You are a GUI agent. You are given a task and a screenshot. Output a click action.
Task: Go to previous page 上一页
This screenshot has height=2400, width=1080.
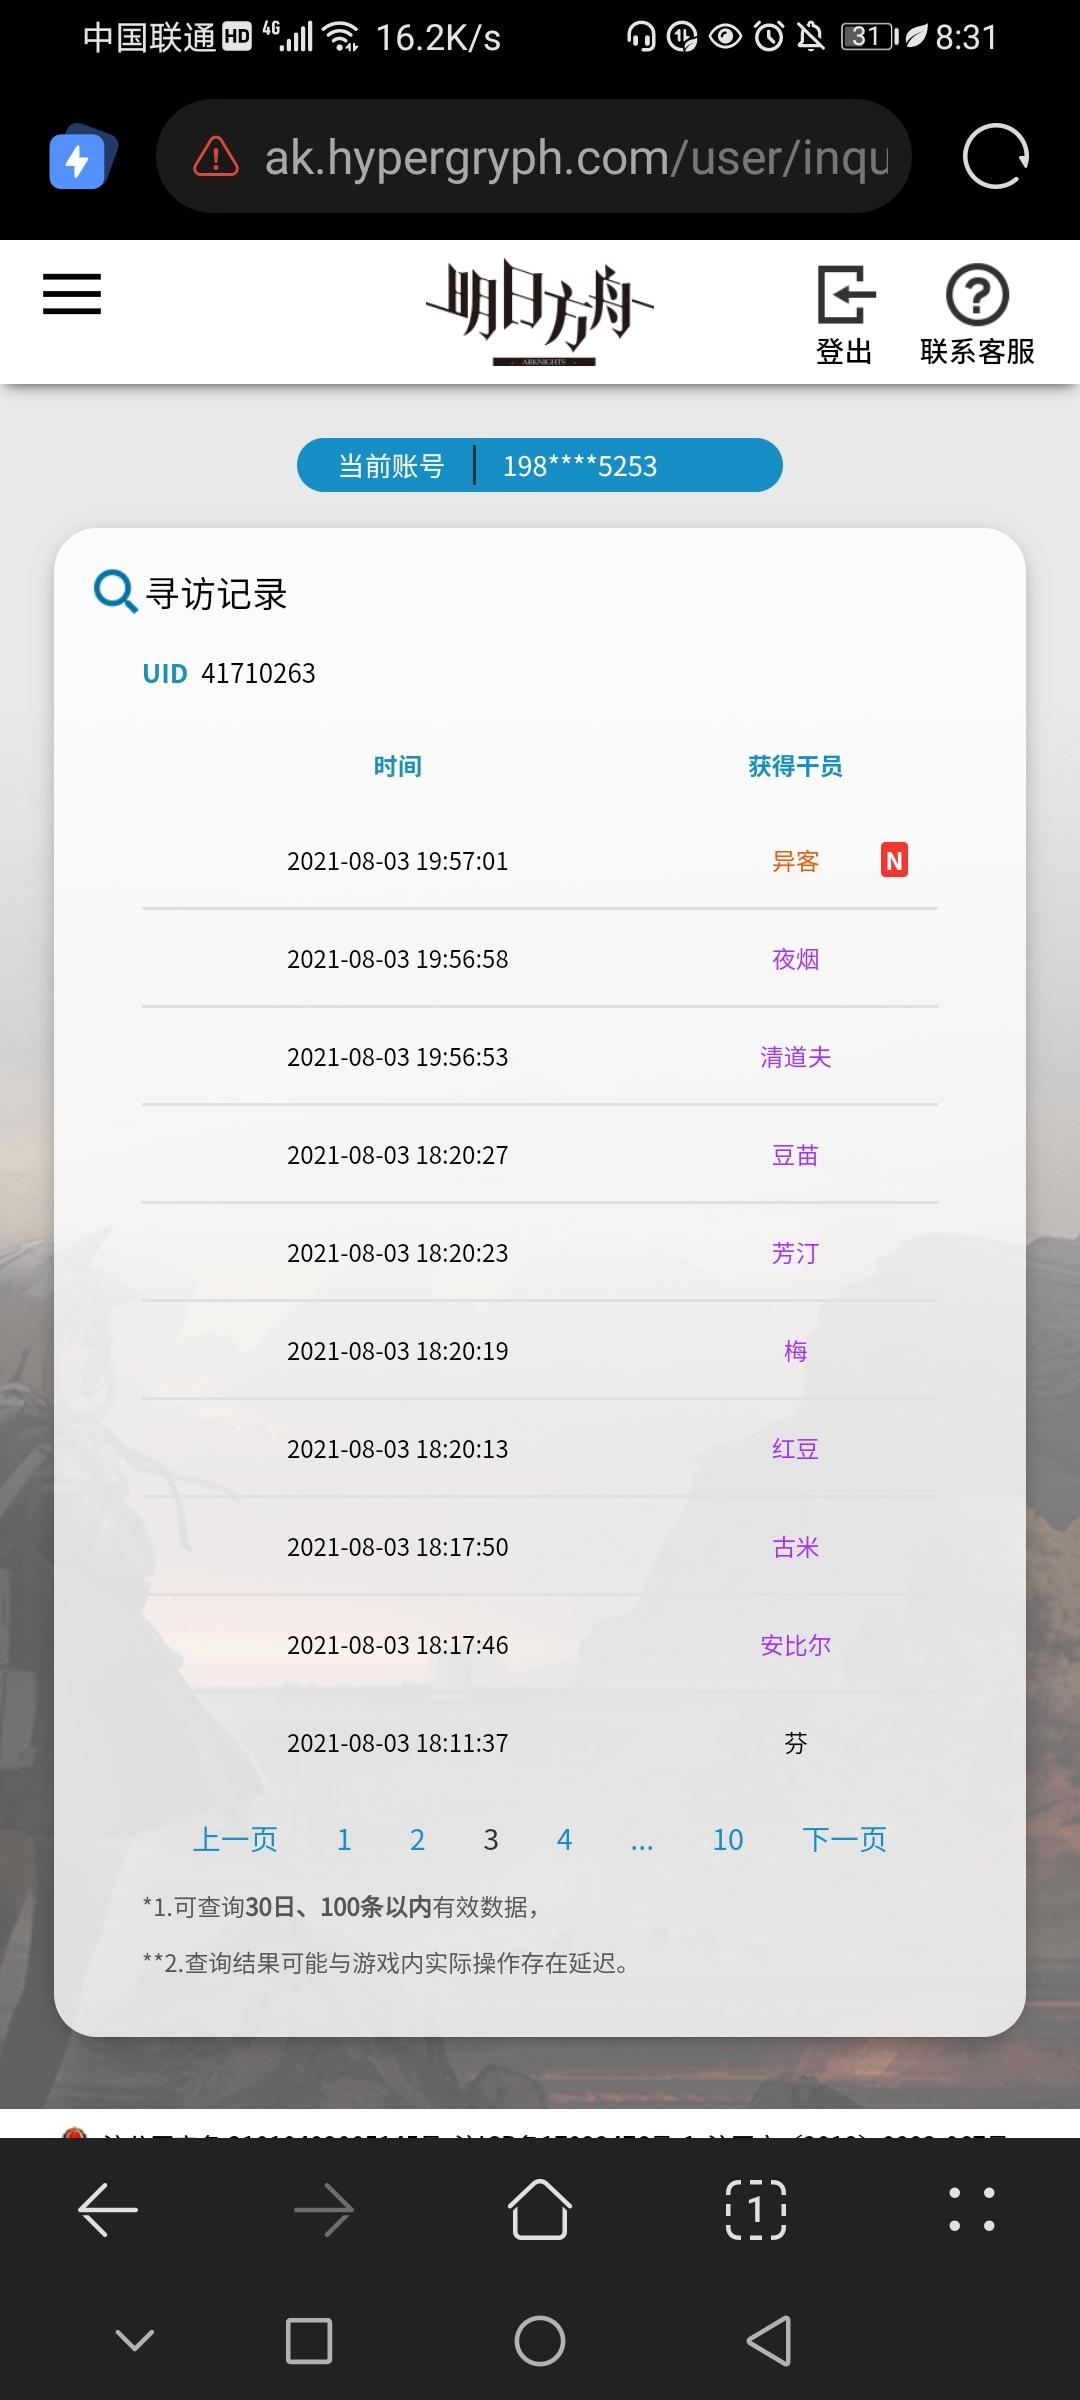(x=235, y=1840)
